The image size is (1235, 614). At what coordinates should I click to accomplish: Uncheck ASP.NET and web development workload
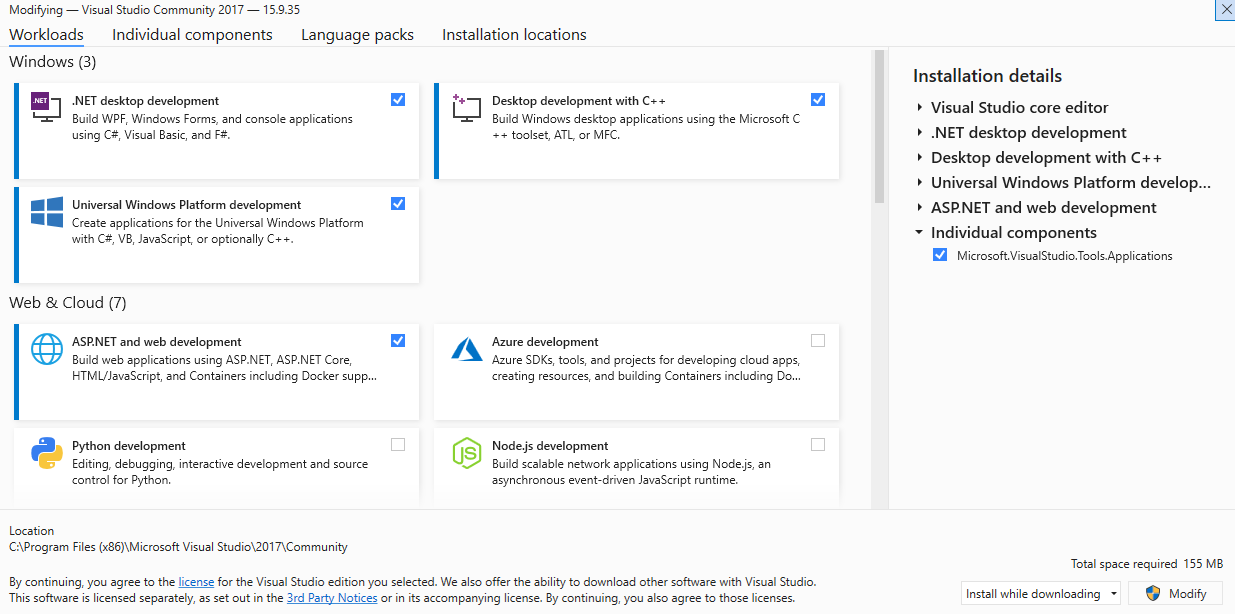coord(398,340)
